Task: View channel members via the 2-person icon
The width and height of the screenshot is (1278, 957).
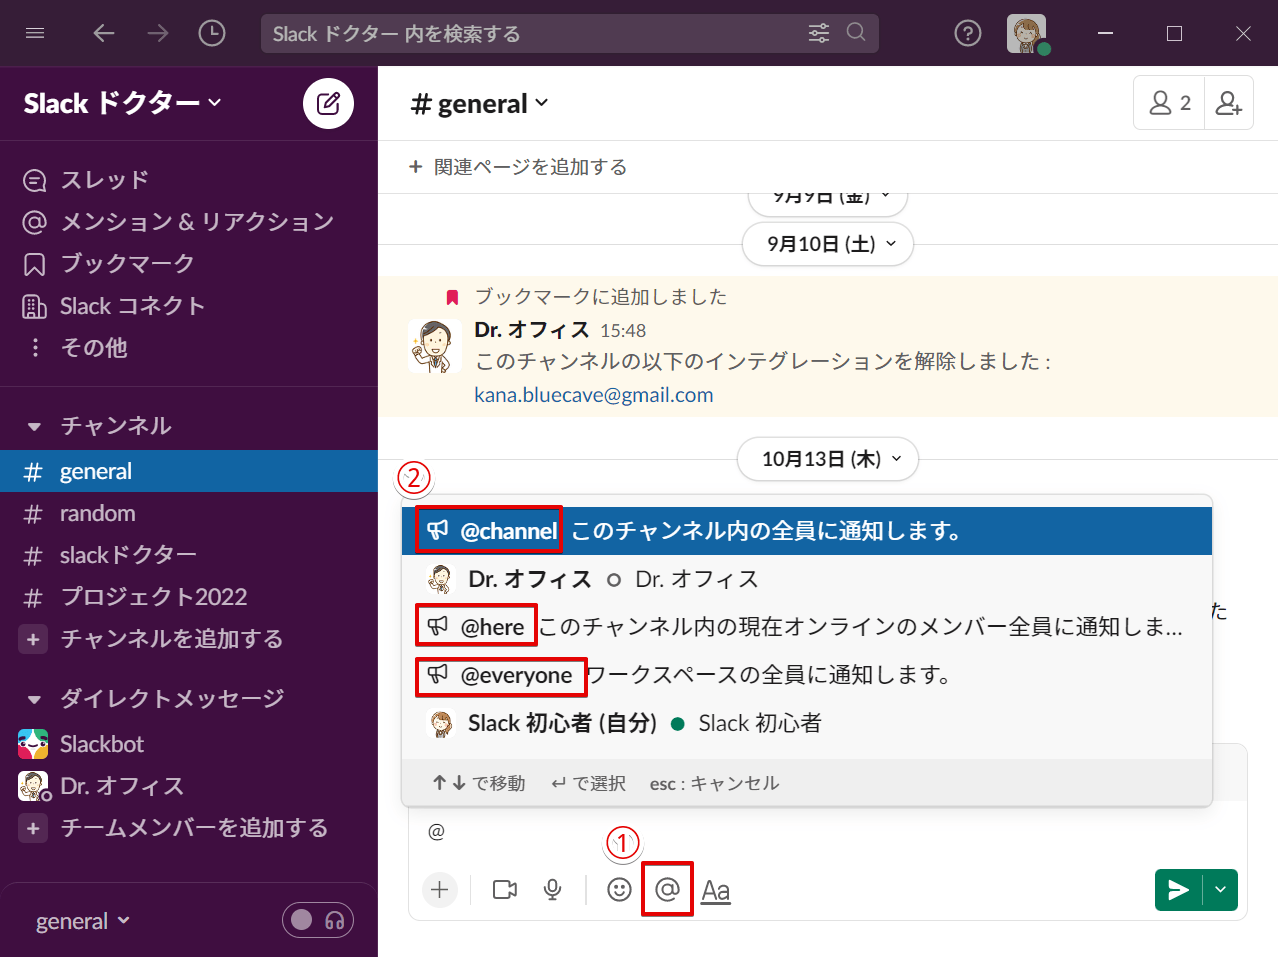Action: (x=1168, y=102)
